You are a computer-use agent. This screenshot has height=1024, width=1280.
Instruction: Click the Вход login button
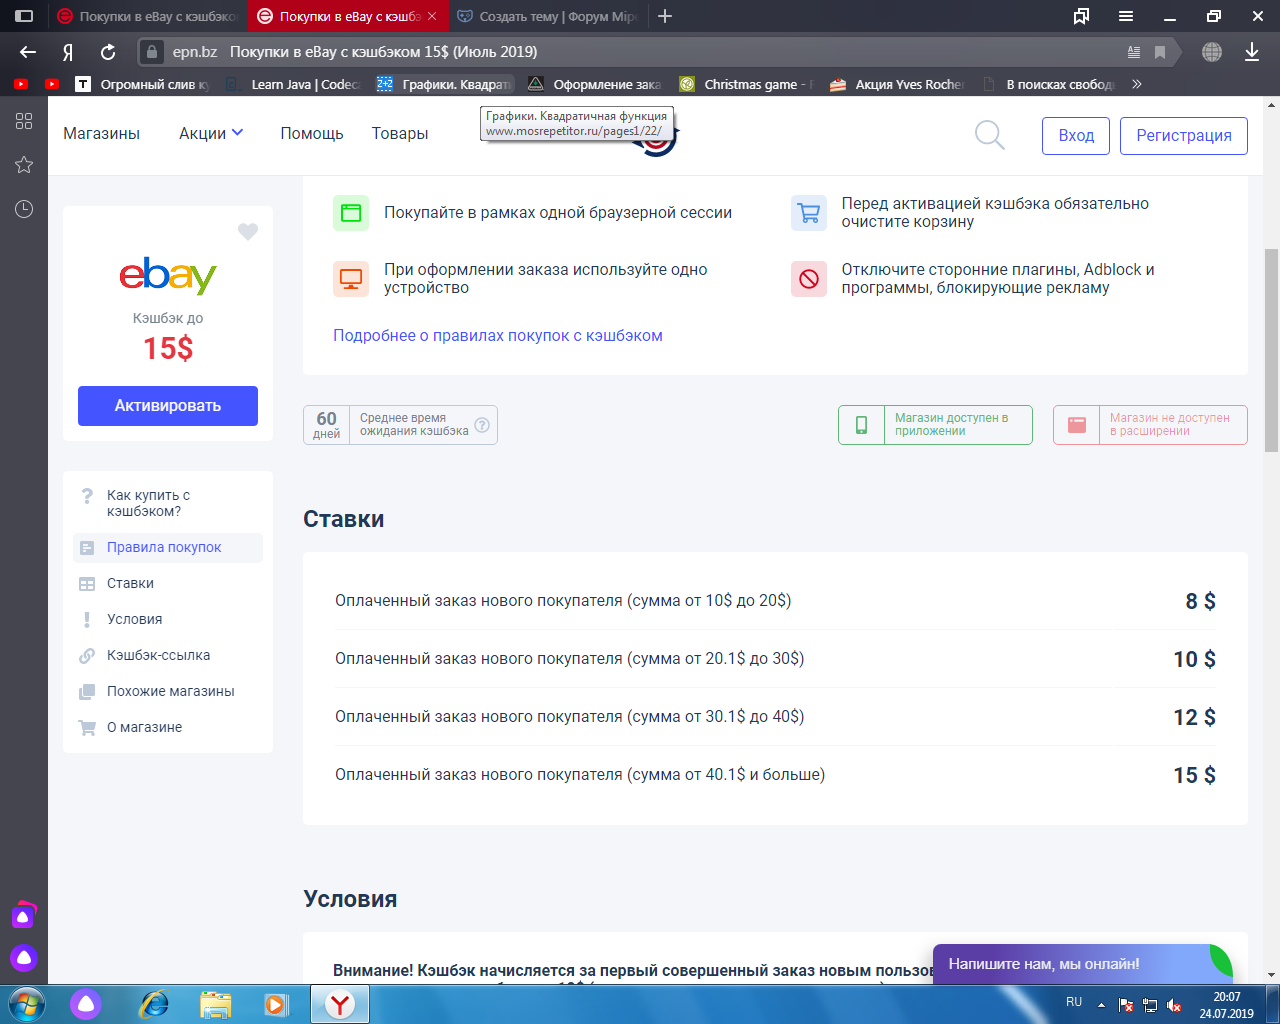click(x=1076, y=135)
